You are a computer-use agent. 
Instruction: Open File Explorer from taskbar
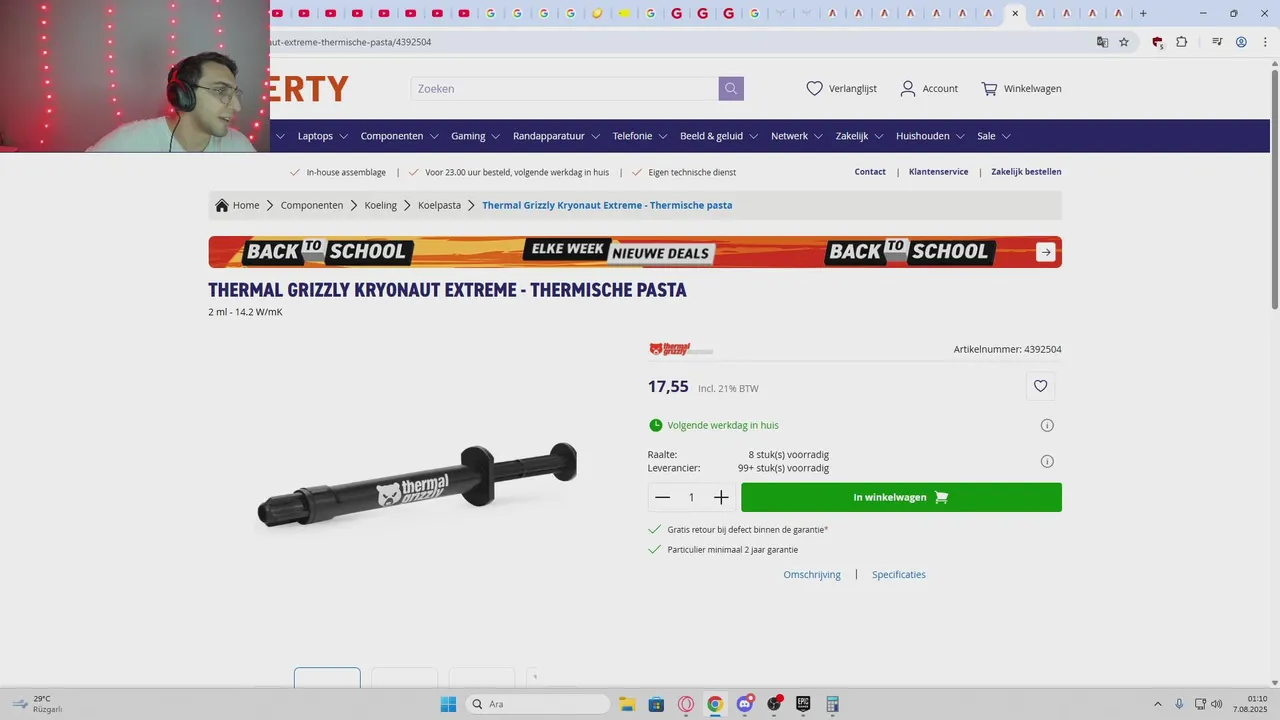pos(627,704)
